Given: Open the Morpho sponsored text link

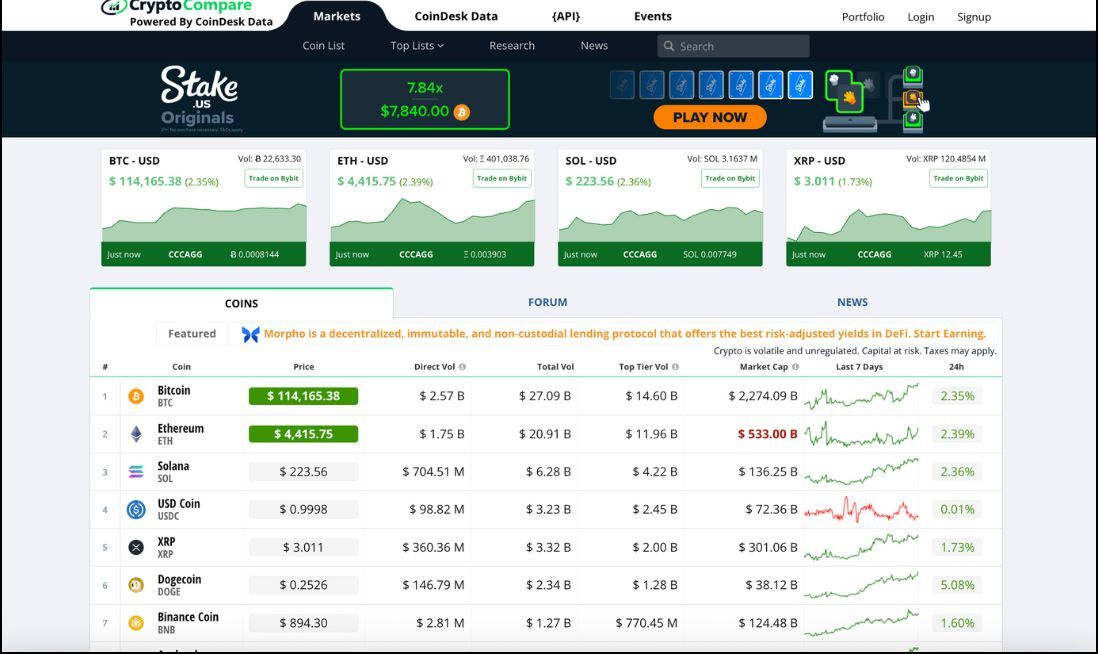Looking at the screenshot, I should [625, 334].
